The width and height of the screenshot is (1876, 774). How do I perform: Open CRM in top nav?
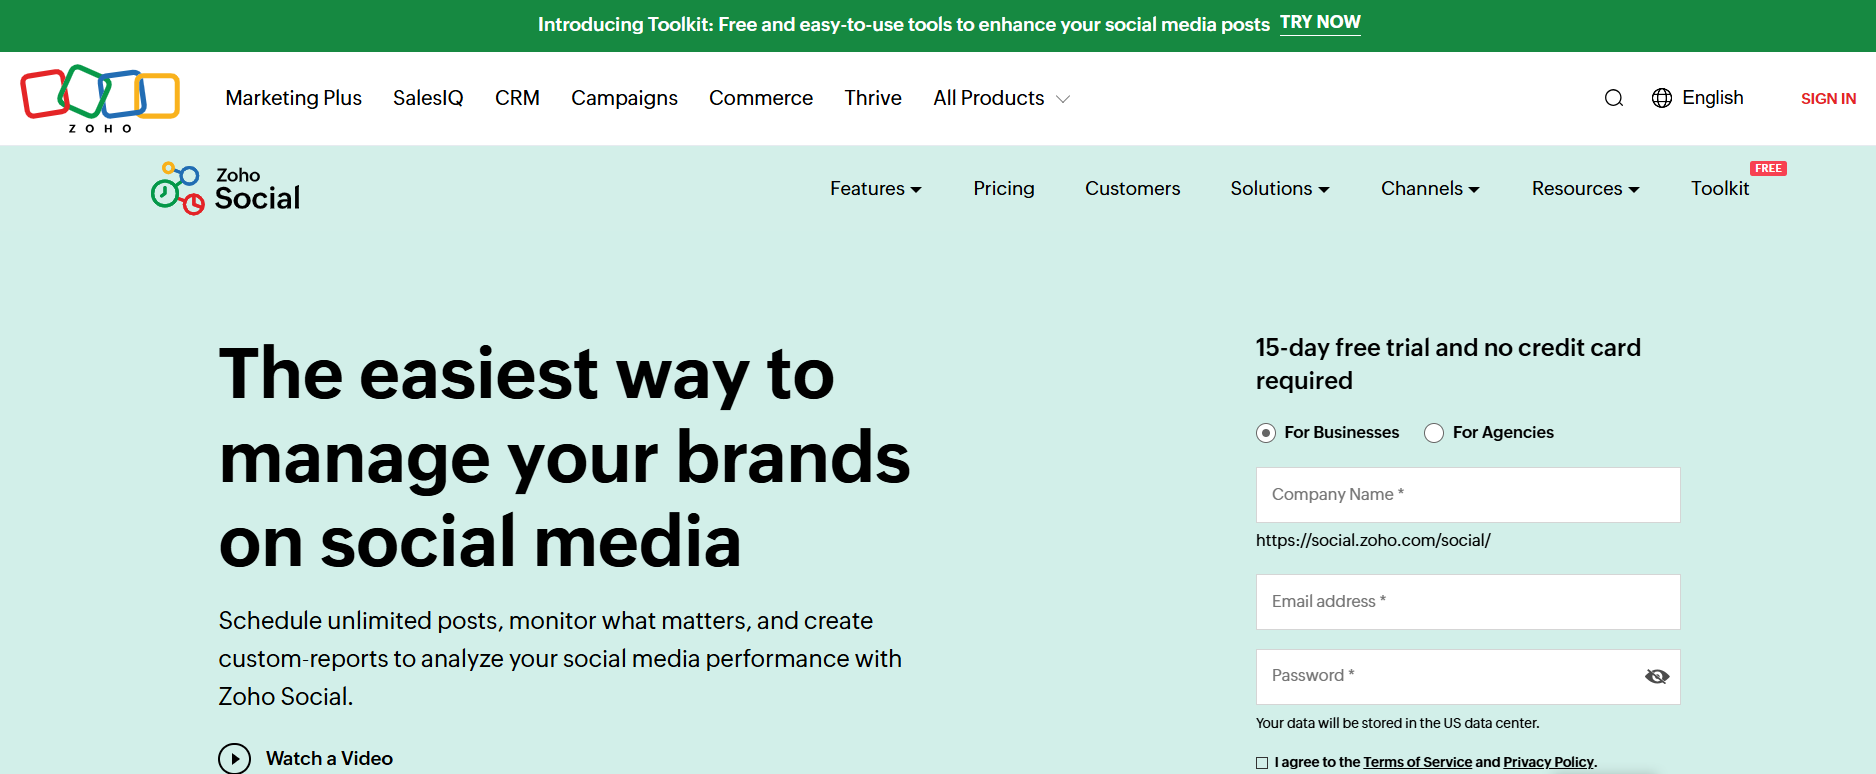click(x=517, y=98)
